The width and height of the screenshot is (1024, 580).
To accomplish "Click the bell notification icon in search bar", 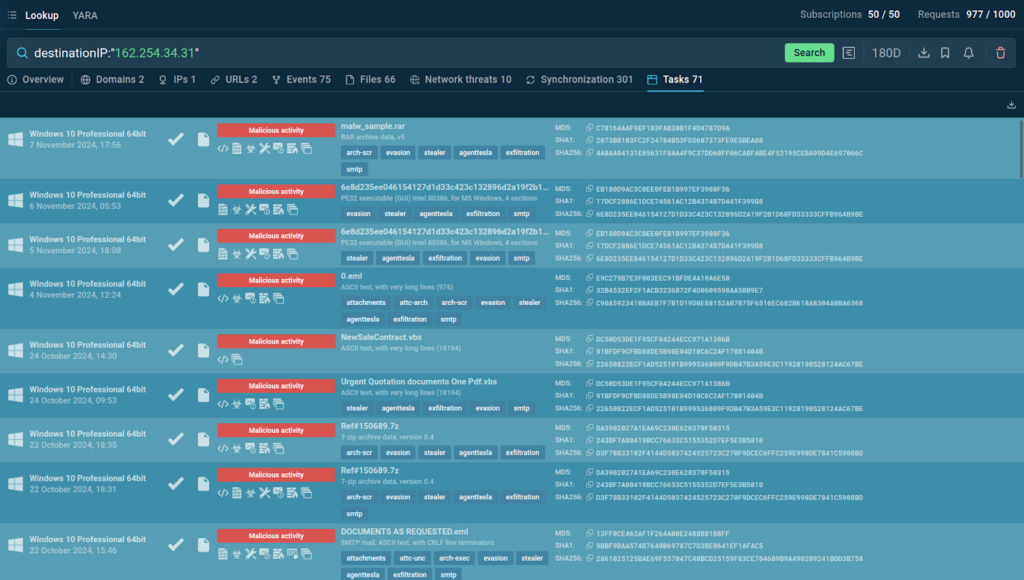I will 968,53.
